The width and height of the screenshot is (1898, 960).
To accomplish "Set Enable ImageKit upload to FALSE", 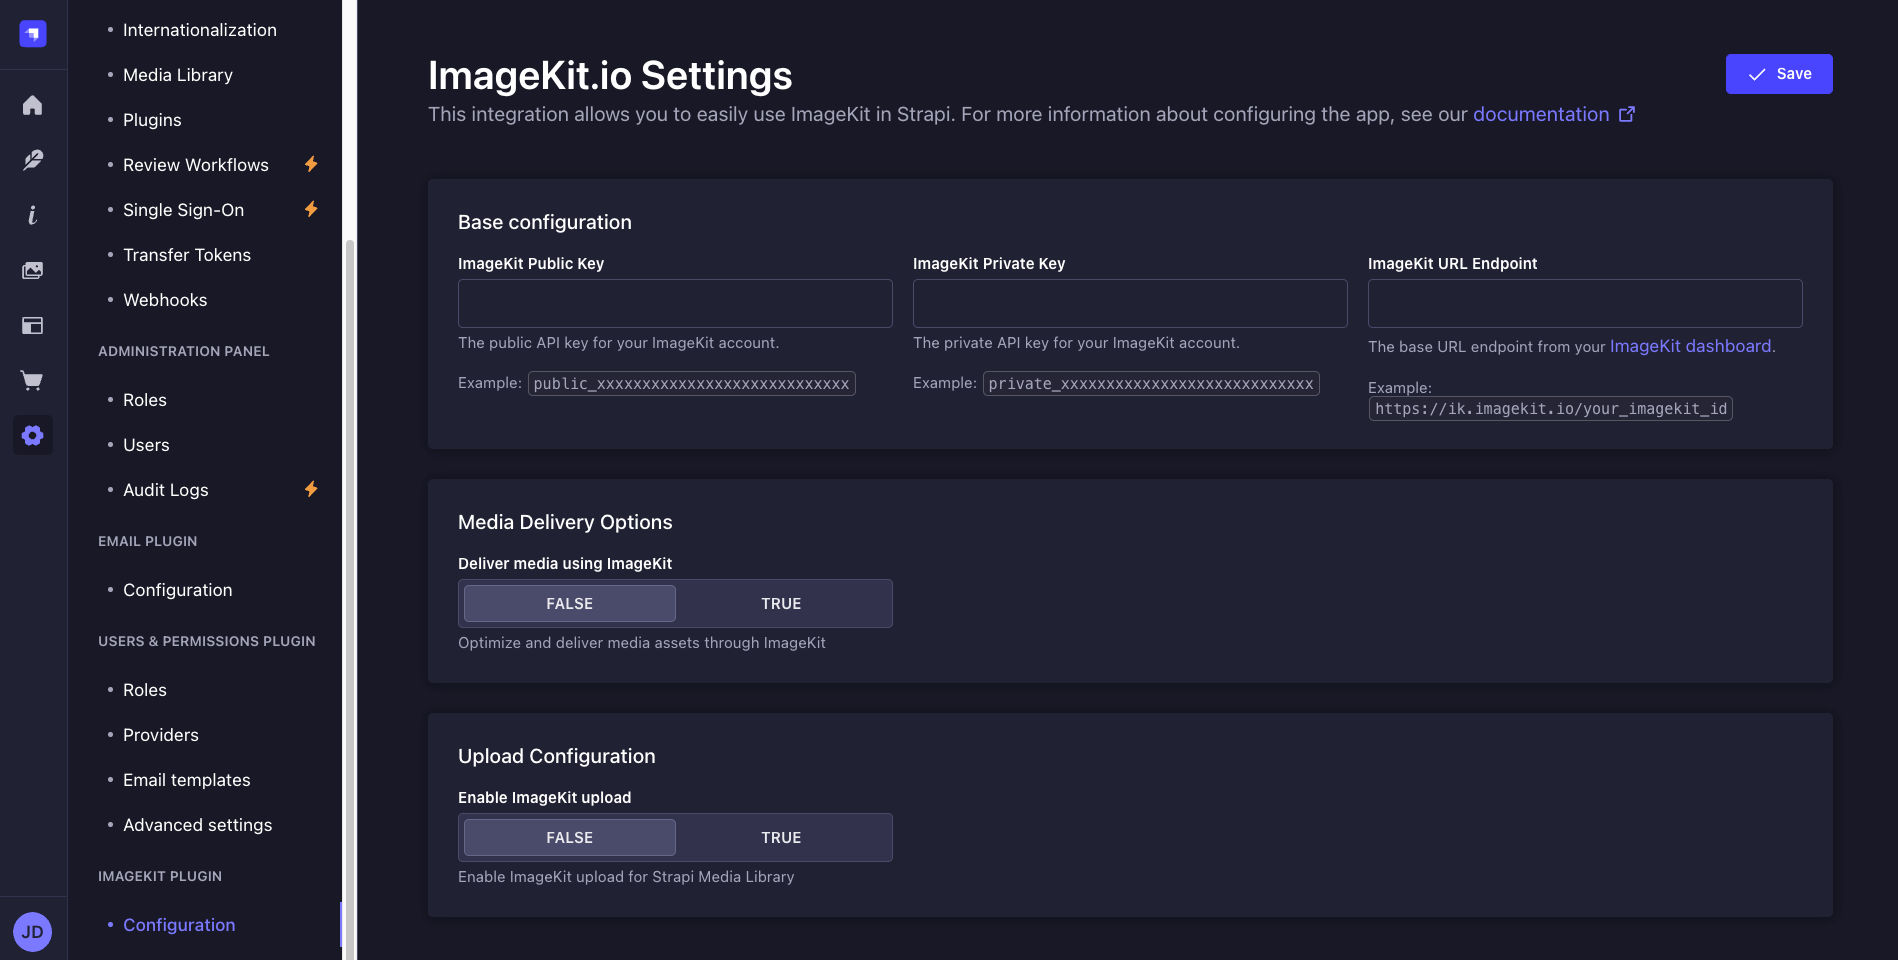I will 569,838.
